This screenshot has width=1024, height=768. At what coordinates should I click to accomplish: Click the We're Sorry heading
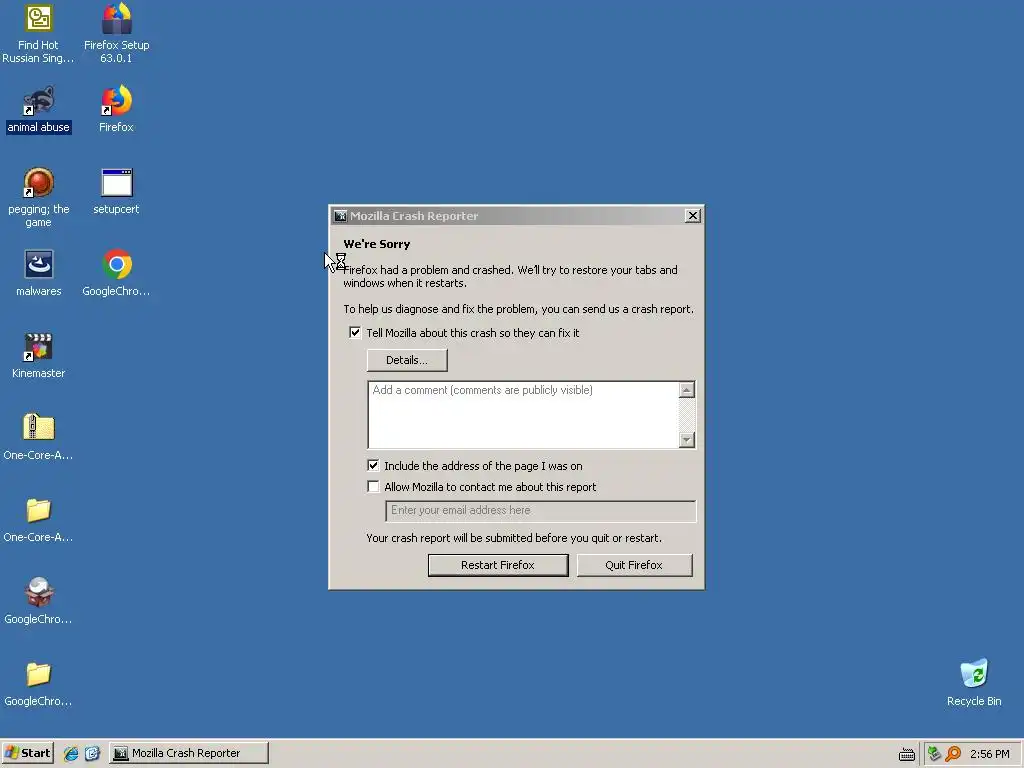pyautogui.click(x=377, y=244)
